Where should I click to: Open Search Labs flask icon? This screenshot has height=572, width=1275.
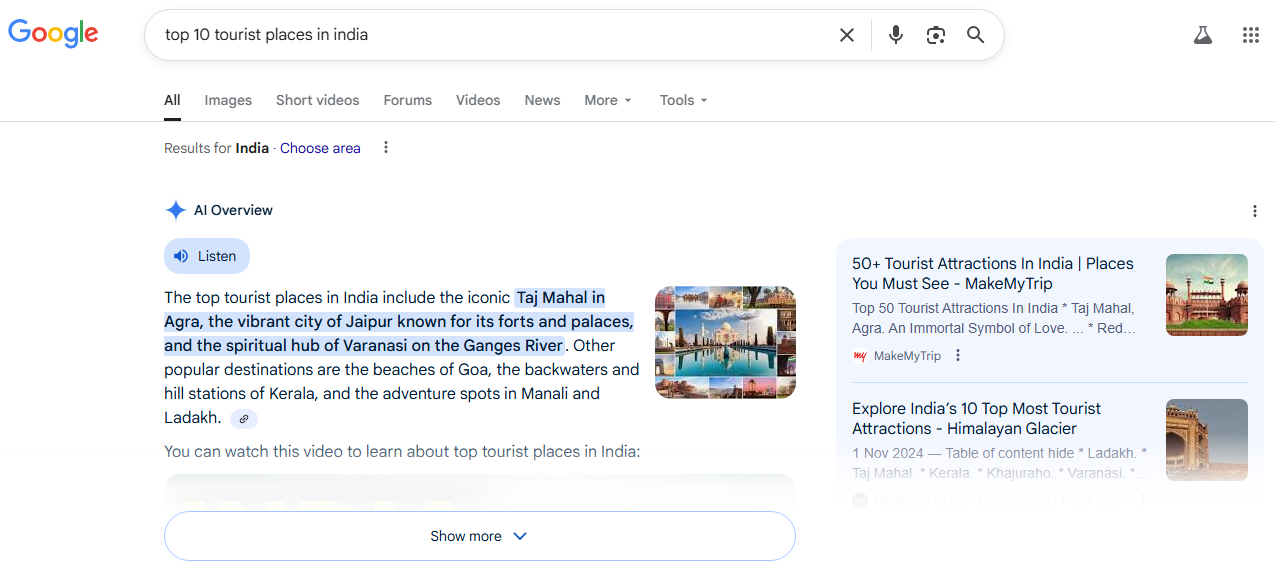pos(1203,35)
